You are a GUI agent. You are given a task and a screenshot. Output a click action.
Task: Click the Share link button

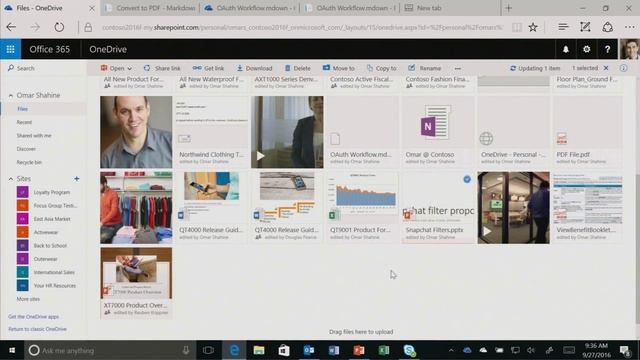click(162, 69)
